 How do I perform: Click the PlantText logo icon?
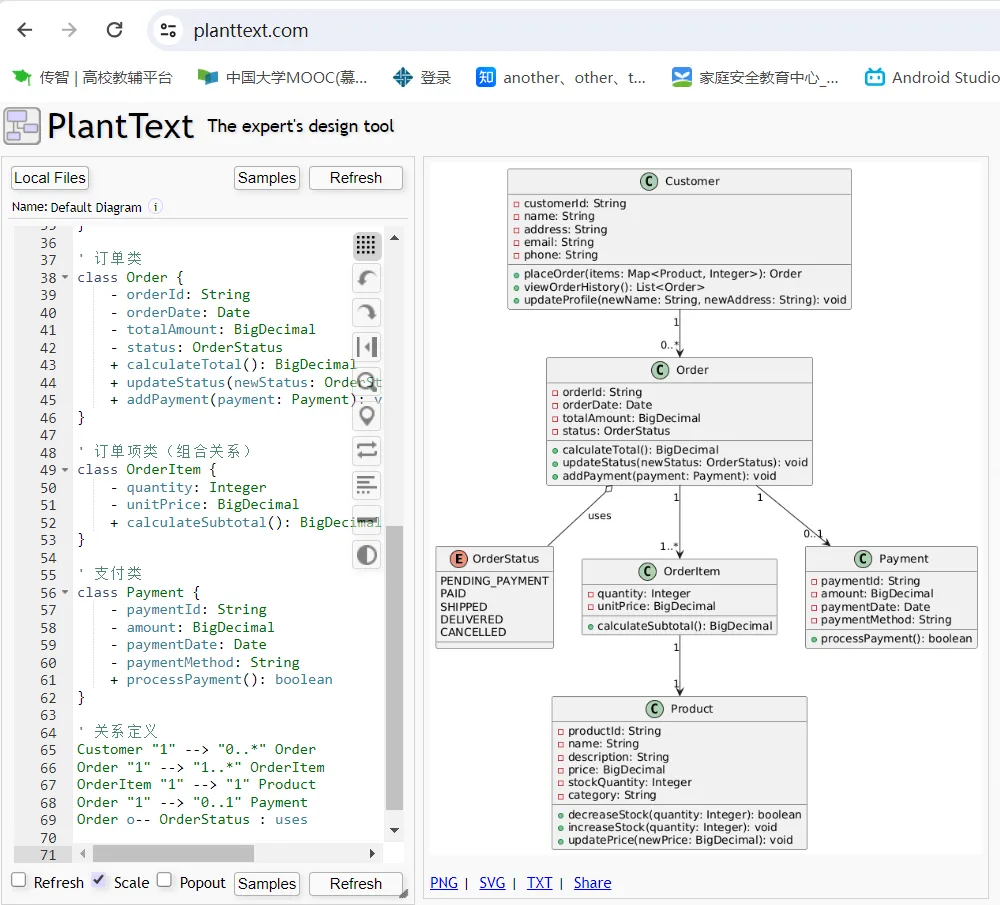pyautogui.click(x=22, y=126)
